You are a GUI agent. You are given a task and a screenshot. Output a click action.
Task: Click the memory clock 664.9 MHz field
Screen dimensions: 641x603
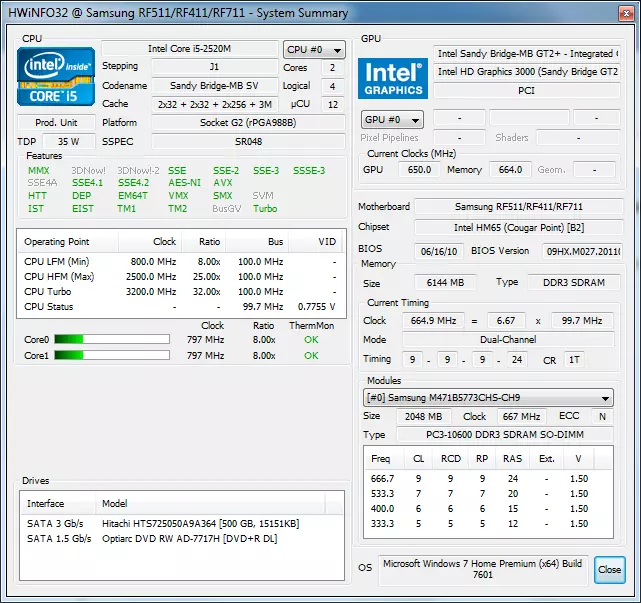pyautogui.click(x=433, y=321)
